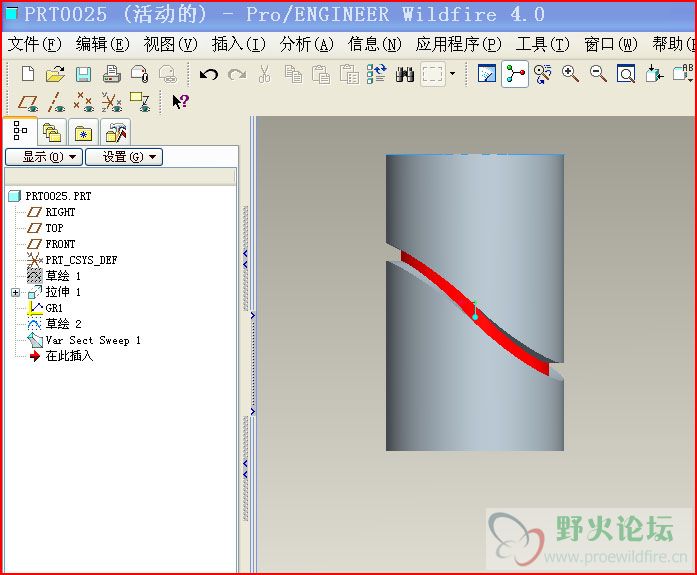This screenshot has width=697, height=575.
Task: Open the 显示(O) dropdown
Action: (x=44, y=157)
